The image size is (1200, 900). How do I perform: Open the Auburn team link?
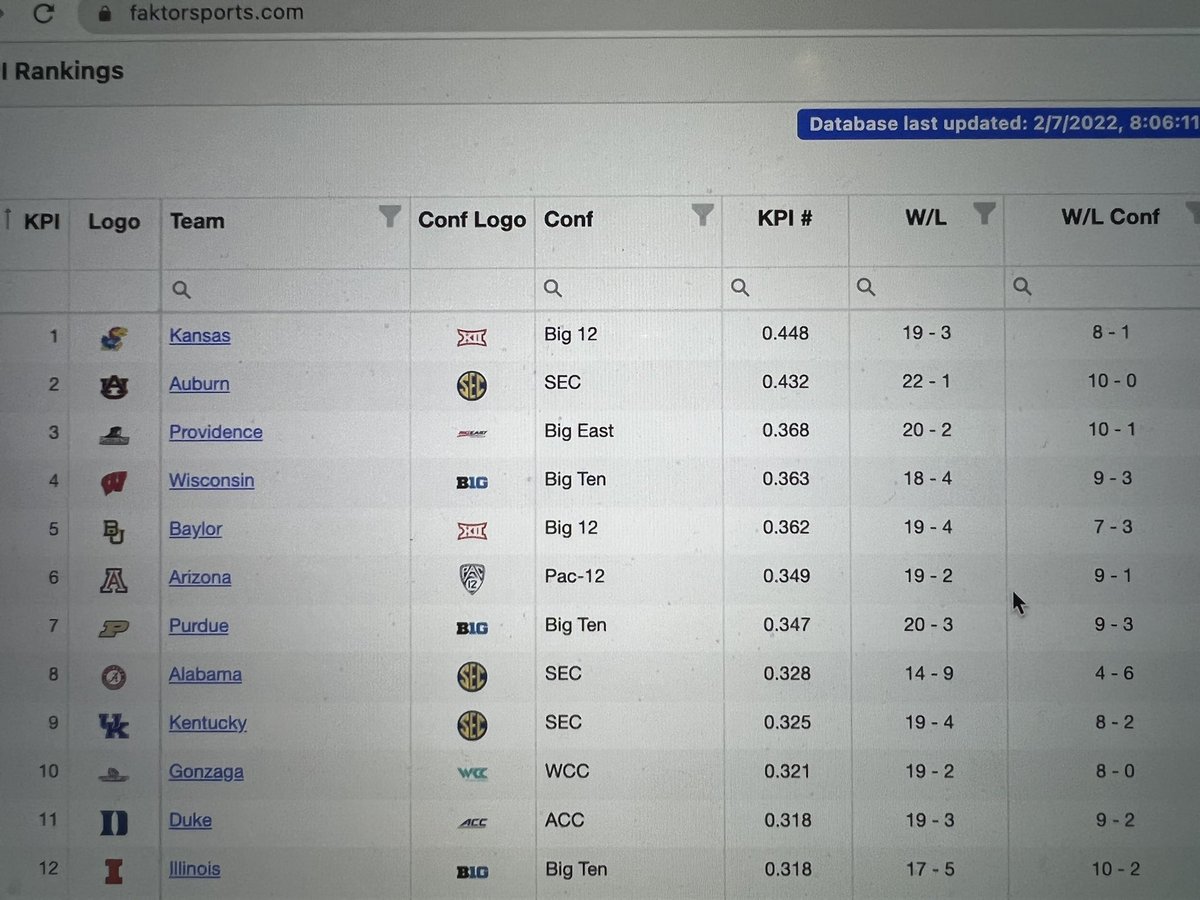tap(199, 384)
